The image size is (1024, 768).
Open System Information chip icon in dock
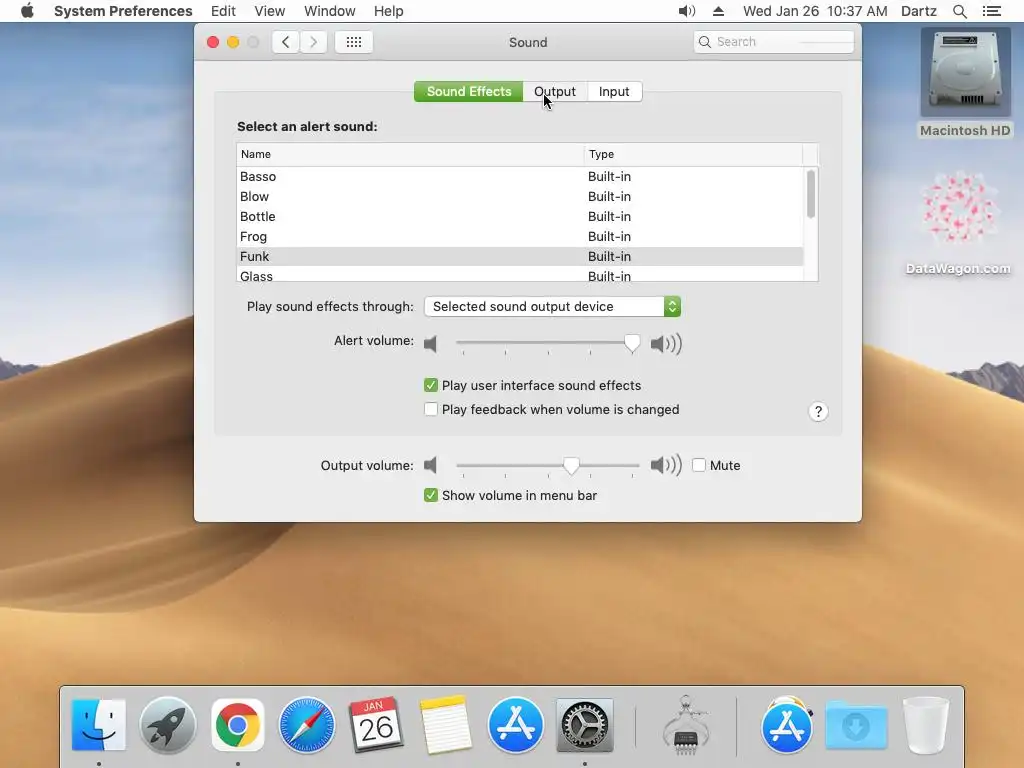click(686, 725)
